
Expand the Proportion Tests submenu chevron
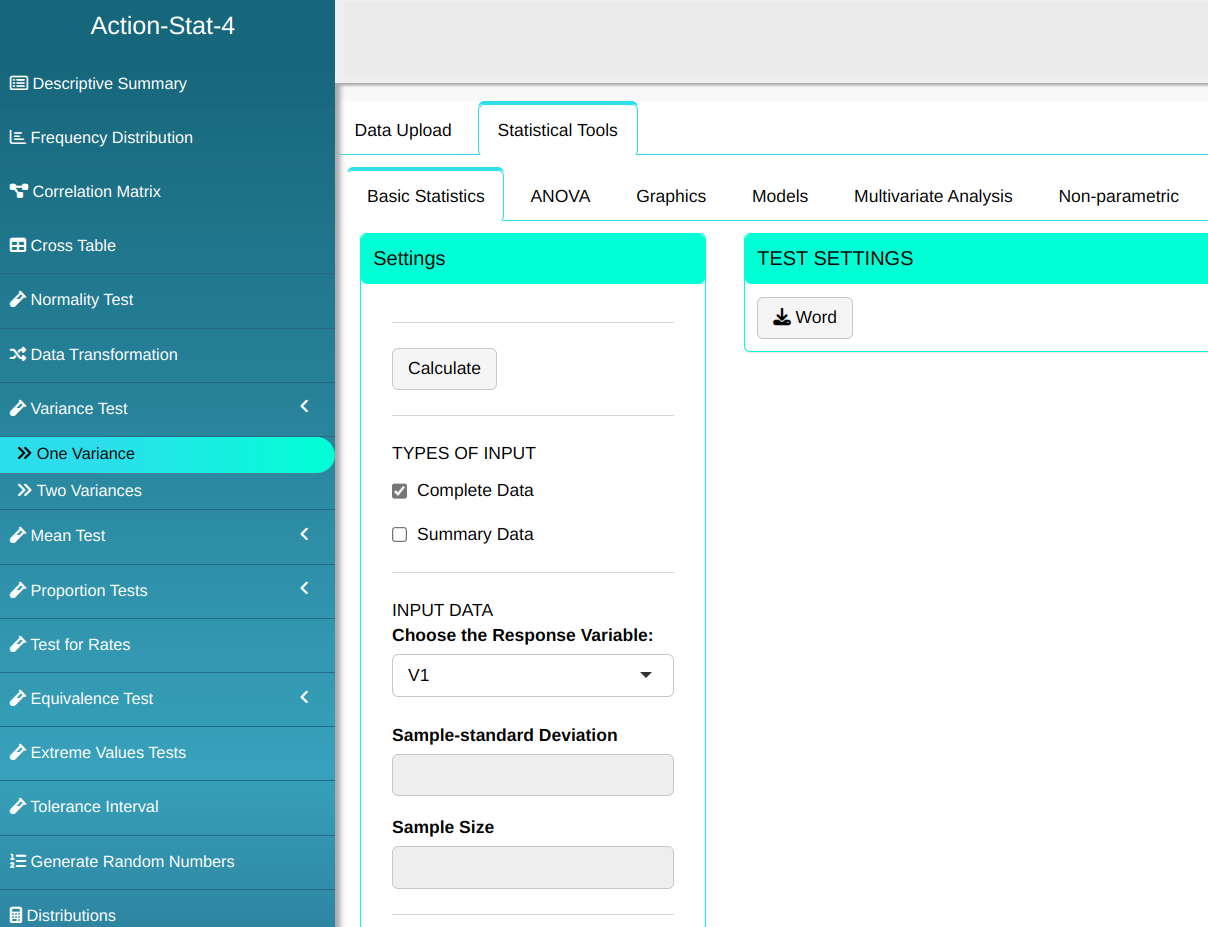tap(305, 588)
